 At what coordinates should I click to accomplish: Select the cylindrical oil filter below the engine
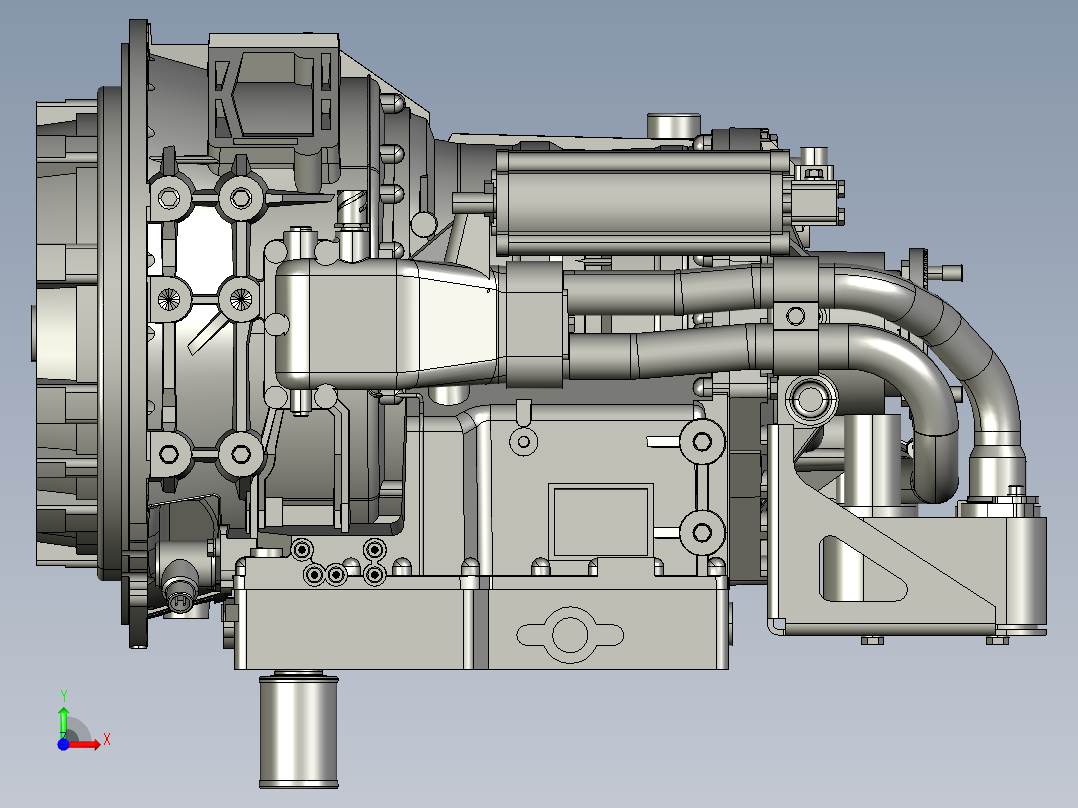[x=298, y=730]
